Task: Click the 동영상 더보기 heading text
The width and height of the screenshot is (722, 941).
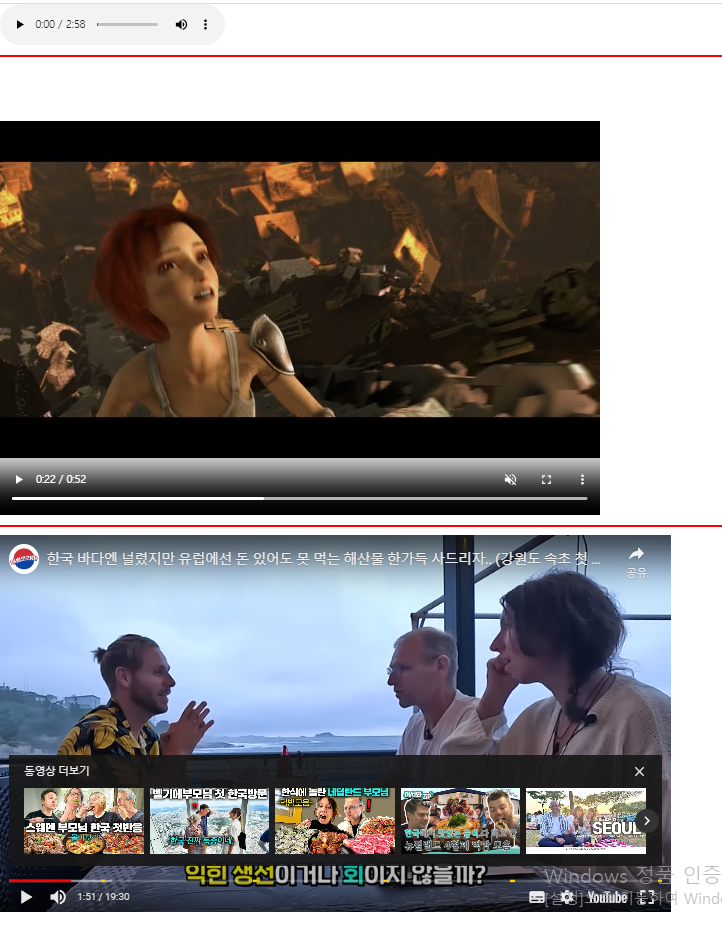Action: click(x=56, y=771)
